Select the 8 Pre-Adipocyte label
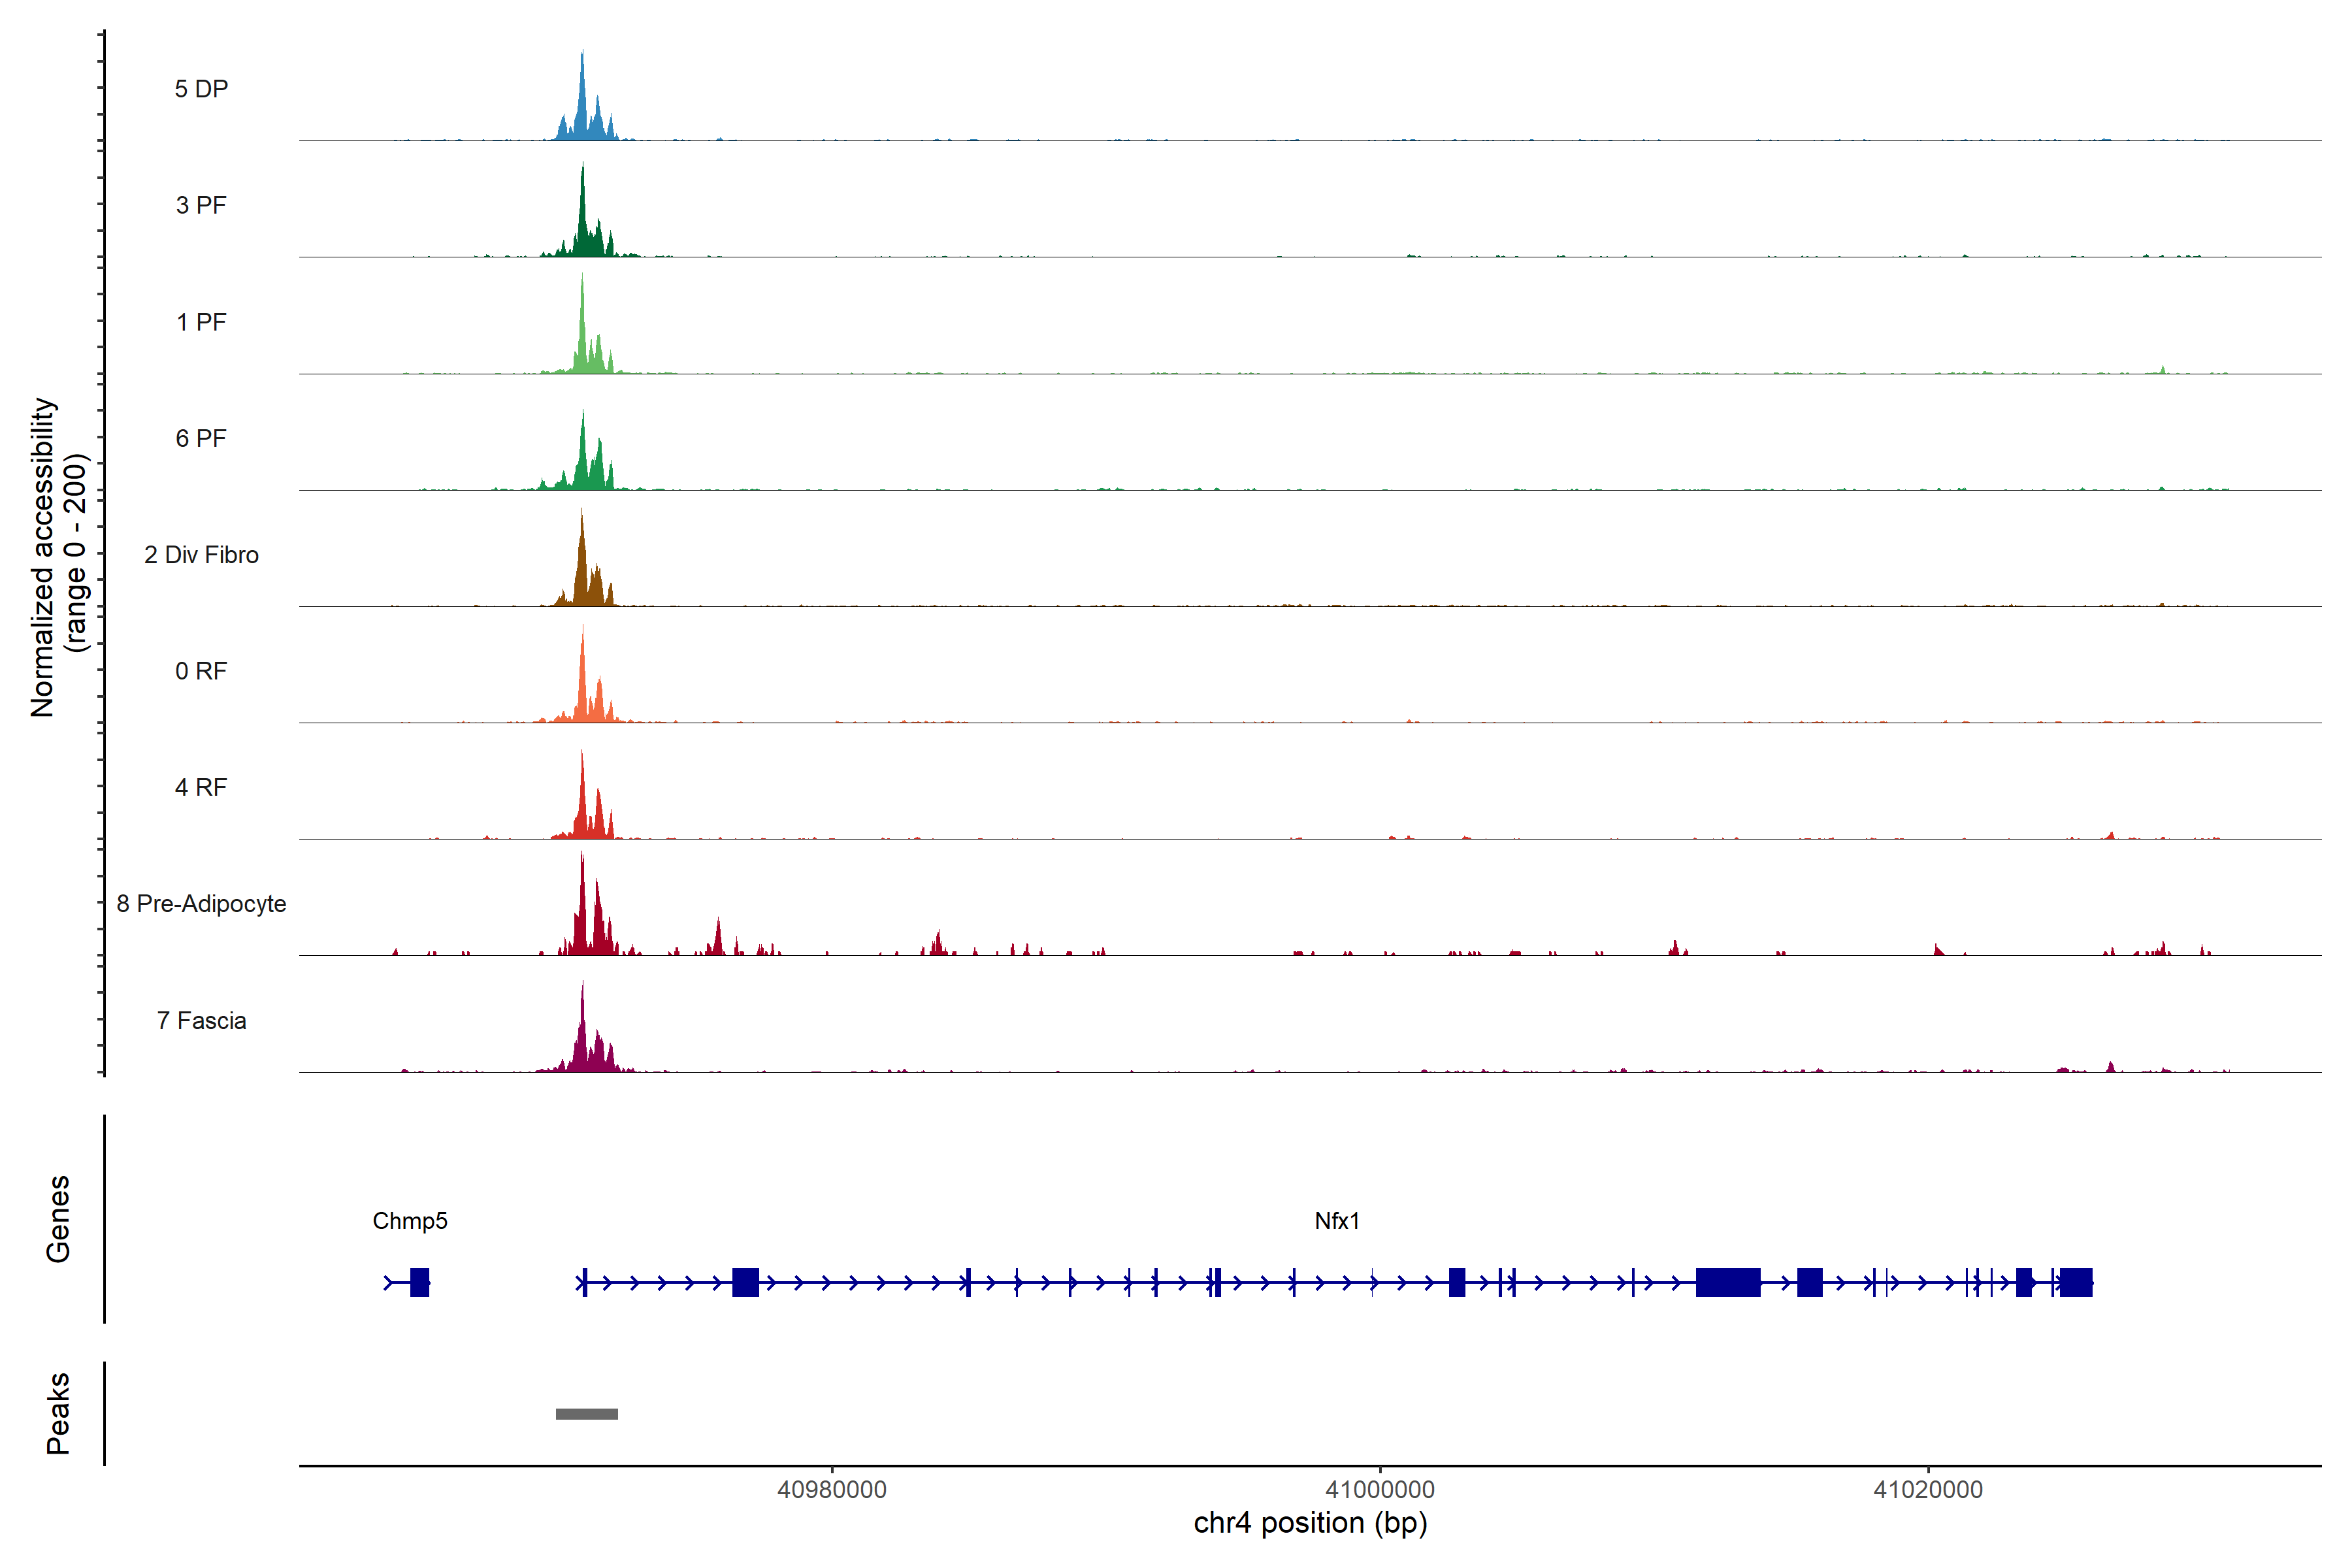Image resolution: width=2352 pixels, height=1568 pixels. (201, 904)
